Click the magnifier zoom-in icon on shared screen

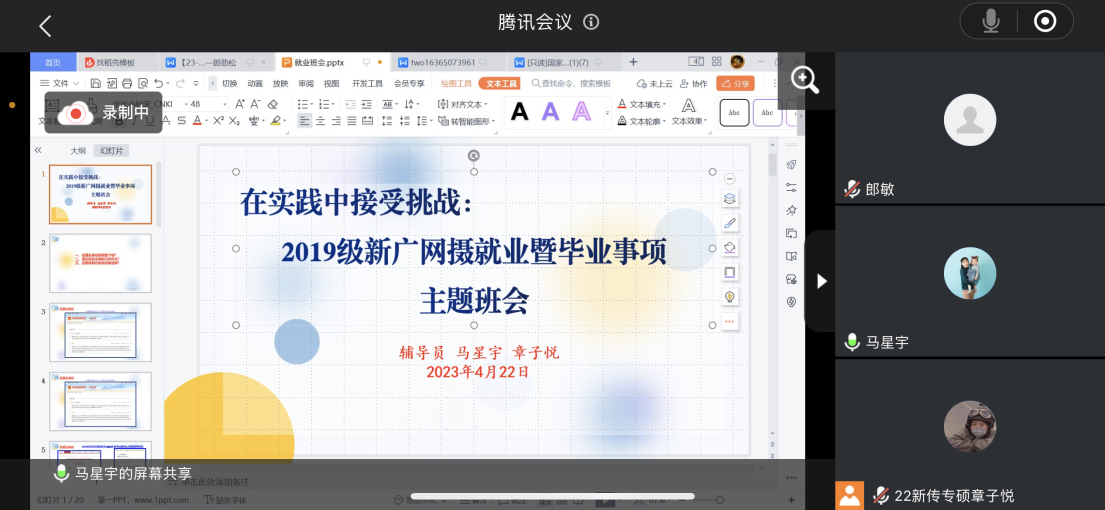(x=805, y=80)
